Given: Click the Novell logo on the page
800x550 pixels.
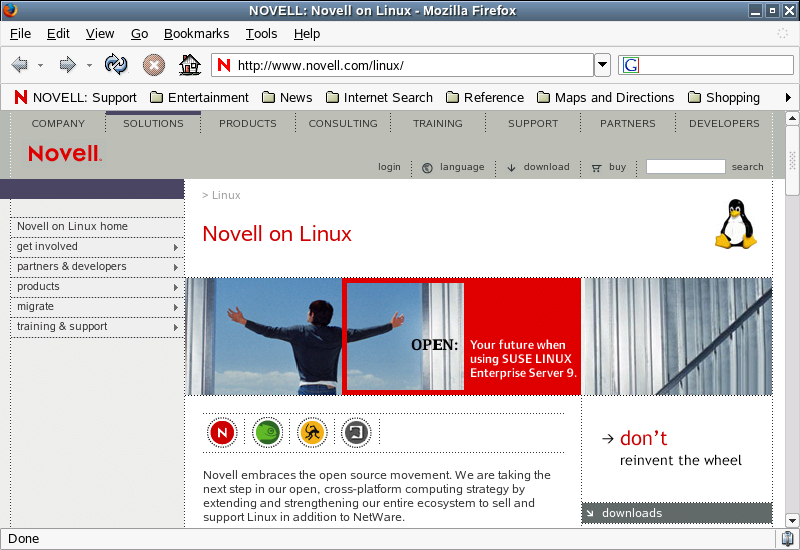Looking at the screenshot, I should point(65,154).
